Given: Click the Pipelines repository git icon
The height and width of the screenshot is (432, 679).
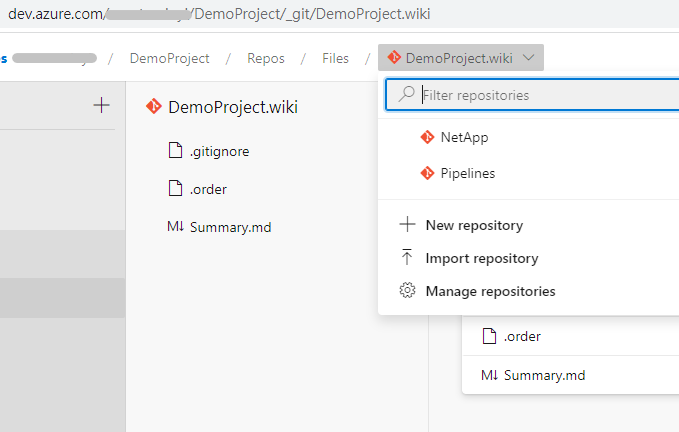Looking at the screenshot, I should (x=428, y=173).
